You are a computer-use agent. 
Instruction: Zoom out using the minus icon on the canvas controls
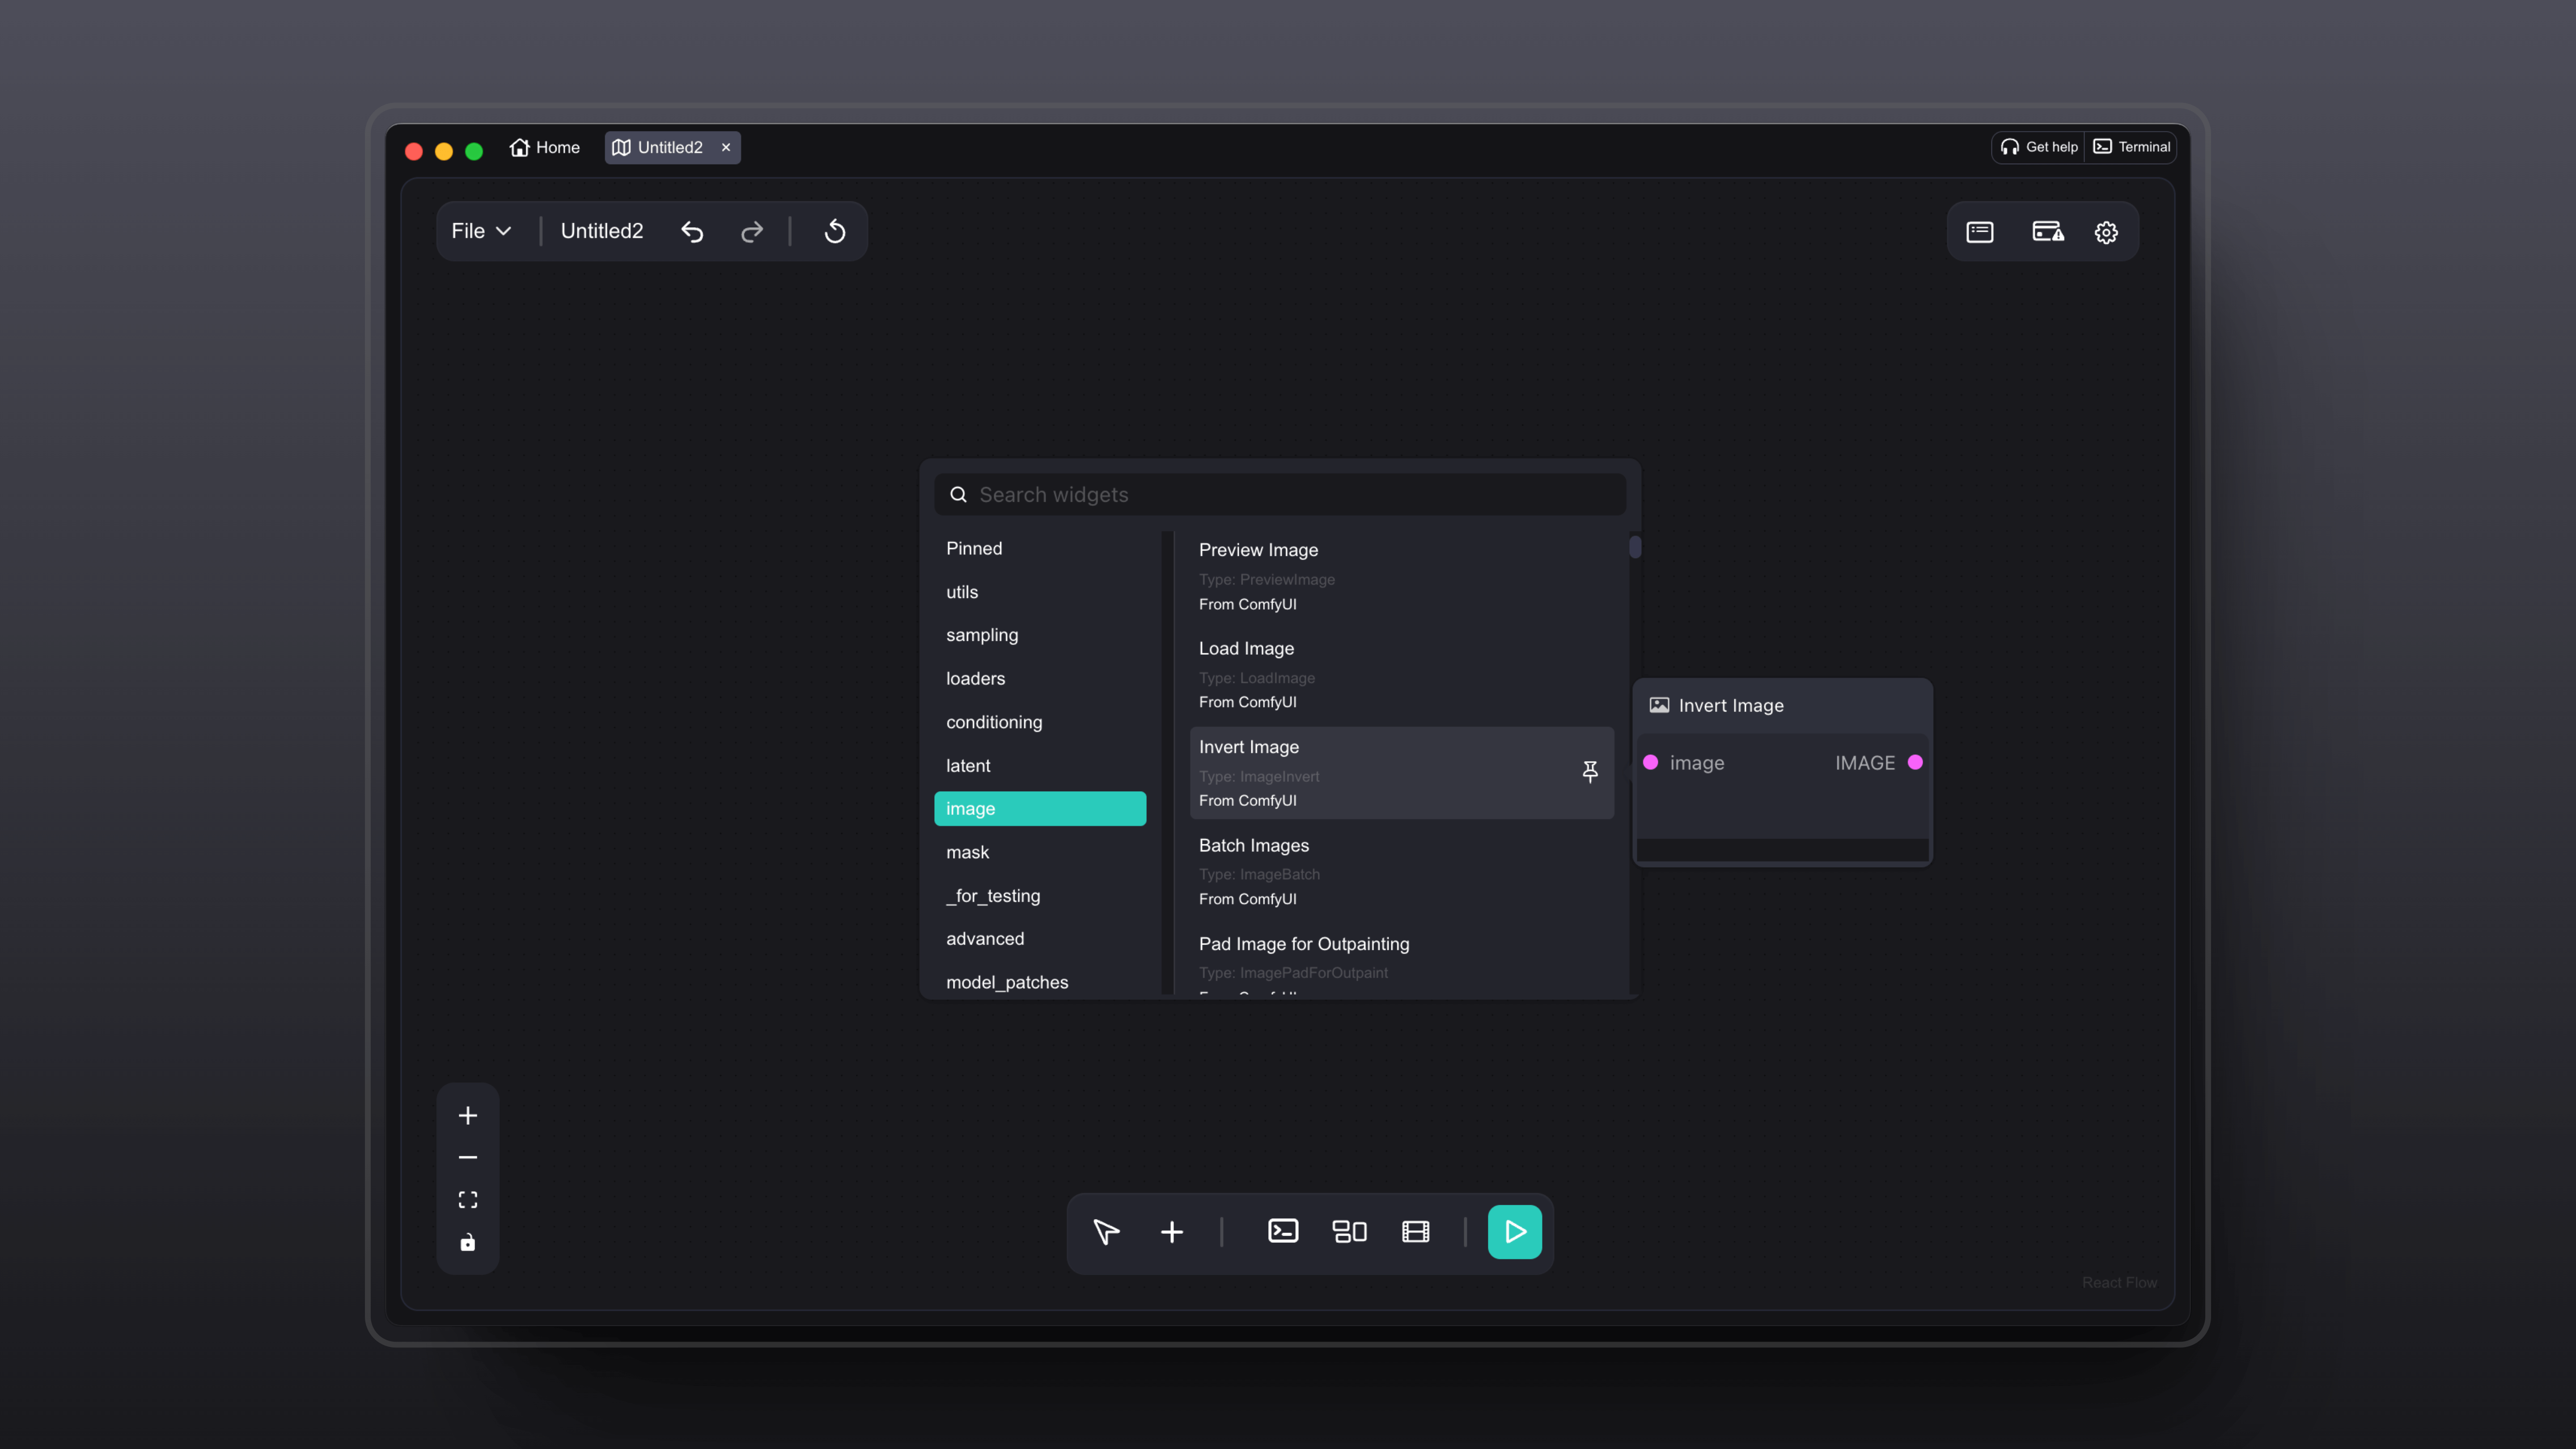tap(467, 1157)
